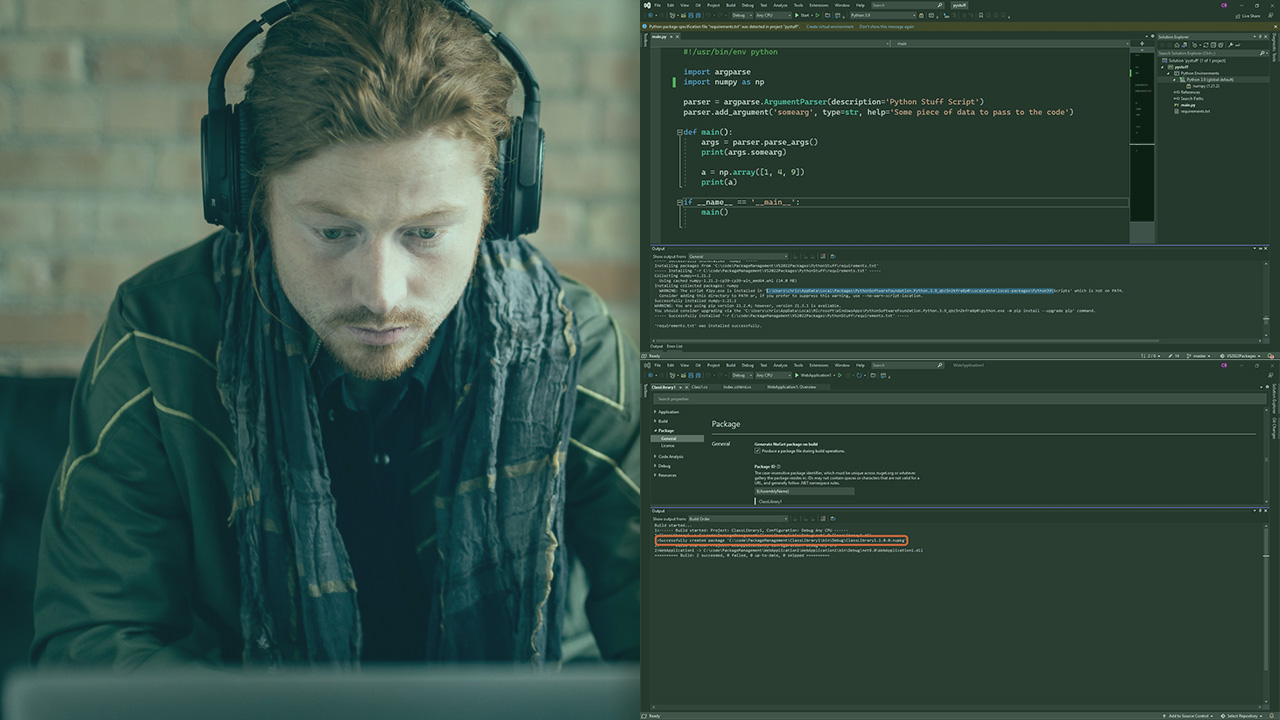Toggle 'Produce a package file during build' checkbox
The height and width of the screenshot is (720, 1280).
click(x=757, y=450)
